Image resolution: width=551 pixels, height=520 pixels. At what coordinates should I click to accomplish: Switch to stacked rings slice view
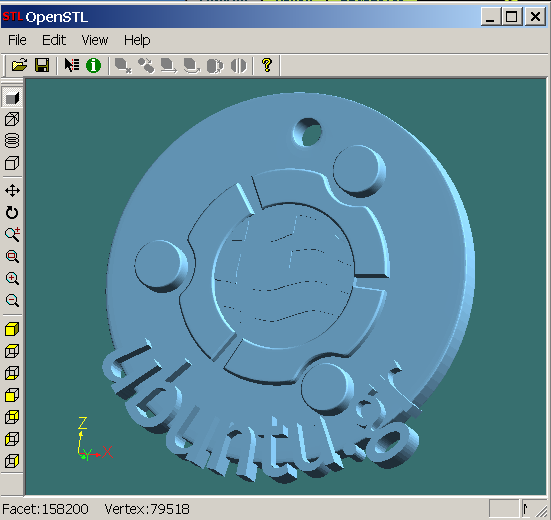coord(12,141)
